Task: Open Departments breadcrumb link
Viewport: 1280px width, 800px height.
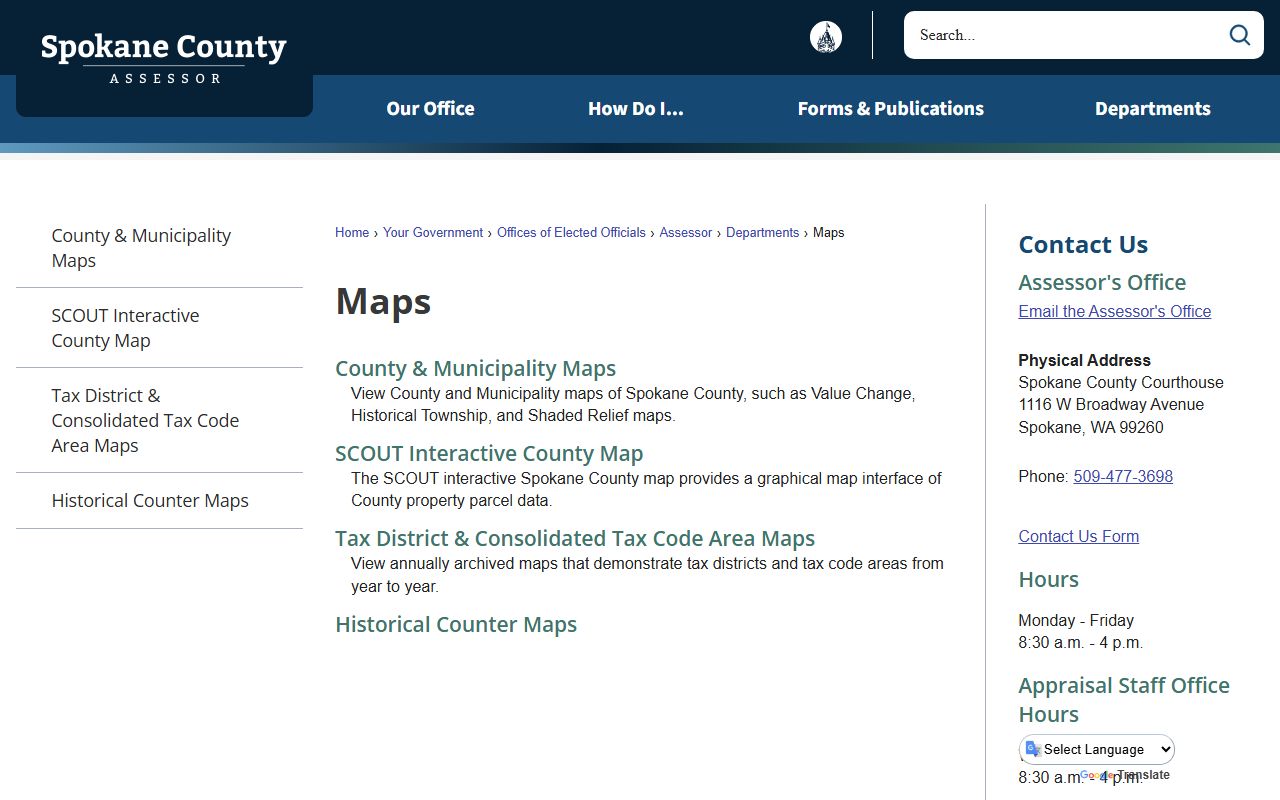Action: [x=763, y=232]
